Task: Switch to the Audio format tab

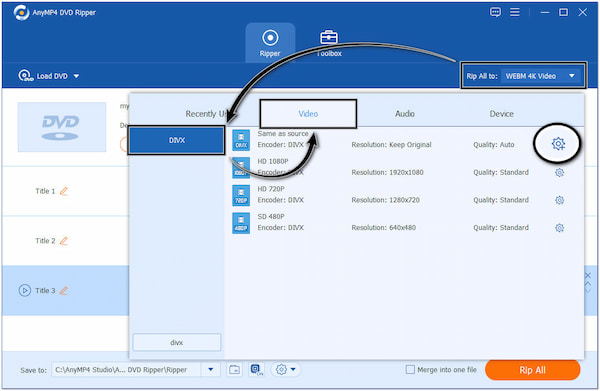Action: 405,114
